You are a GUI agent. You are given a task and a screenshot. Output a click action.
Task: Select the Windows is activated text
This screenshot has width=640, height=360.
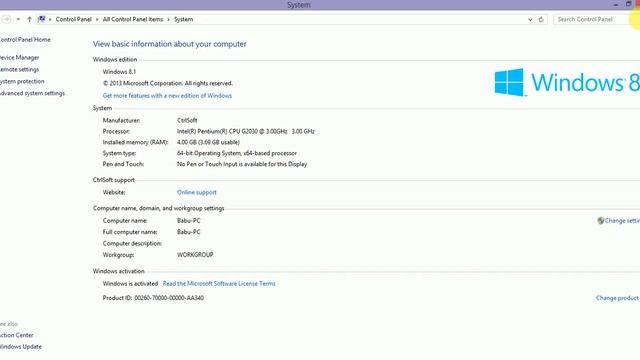click(x=130, y=283)
